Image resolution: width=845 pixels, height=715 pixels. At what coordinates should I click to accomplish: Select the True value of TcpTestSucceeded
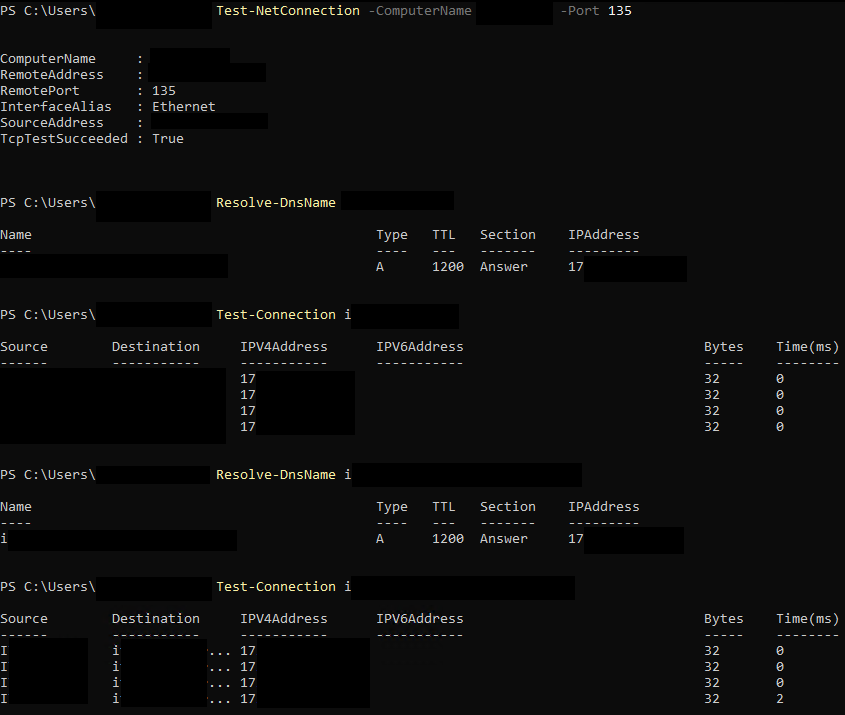[168, 138]
